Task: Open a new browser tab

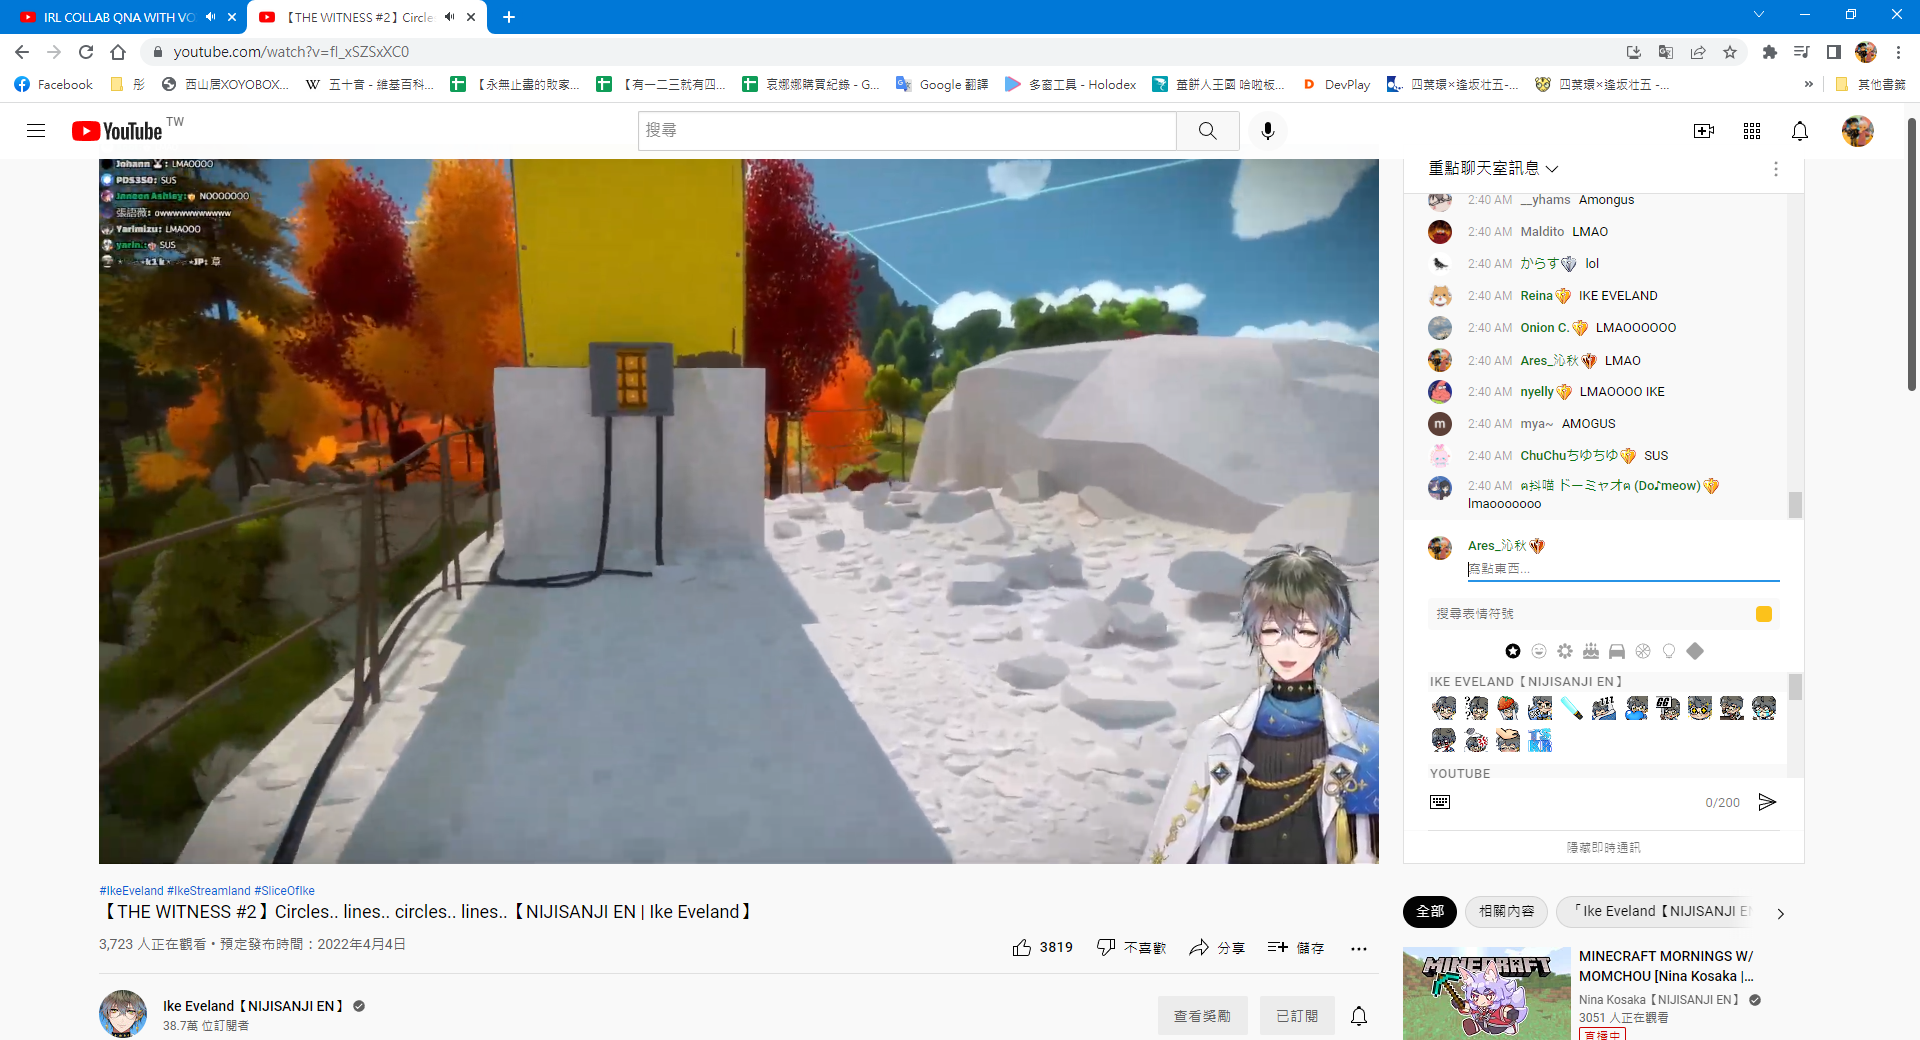Action: tap(509, 17)
